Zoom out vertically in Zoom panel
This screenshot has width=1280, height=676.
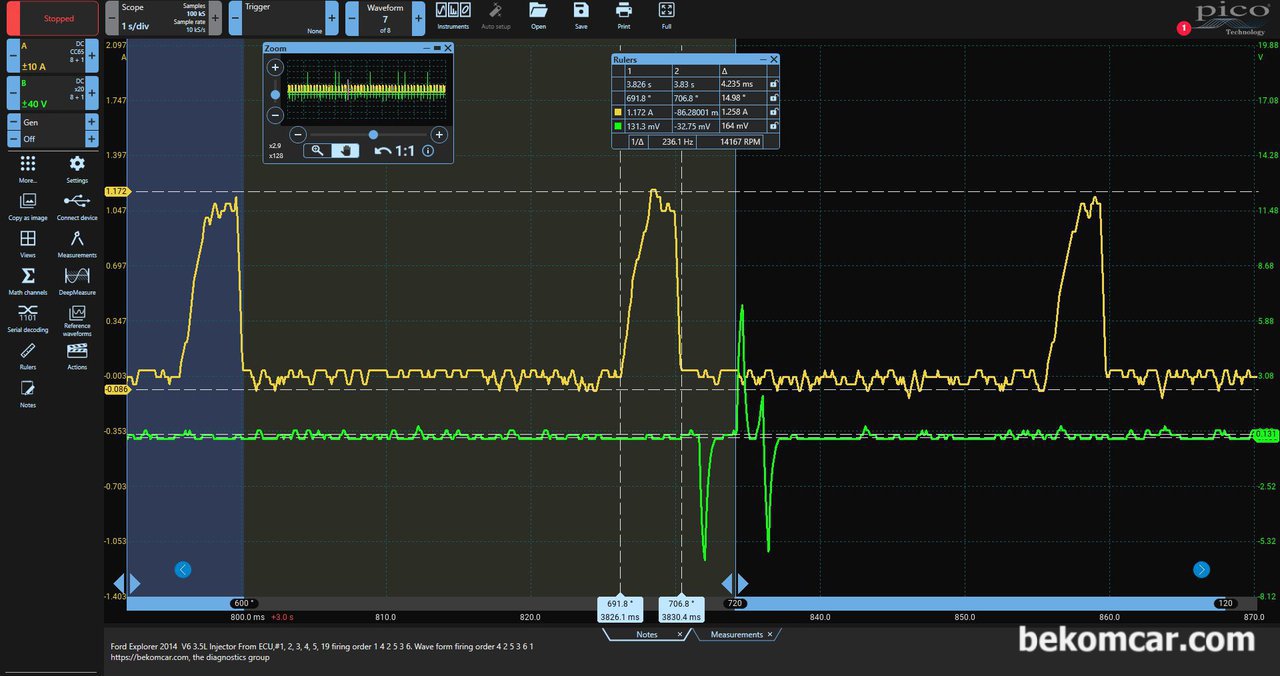pos(276,115)
